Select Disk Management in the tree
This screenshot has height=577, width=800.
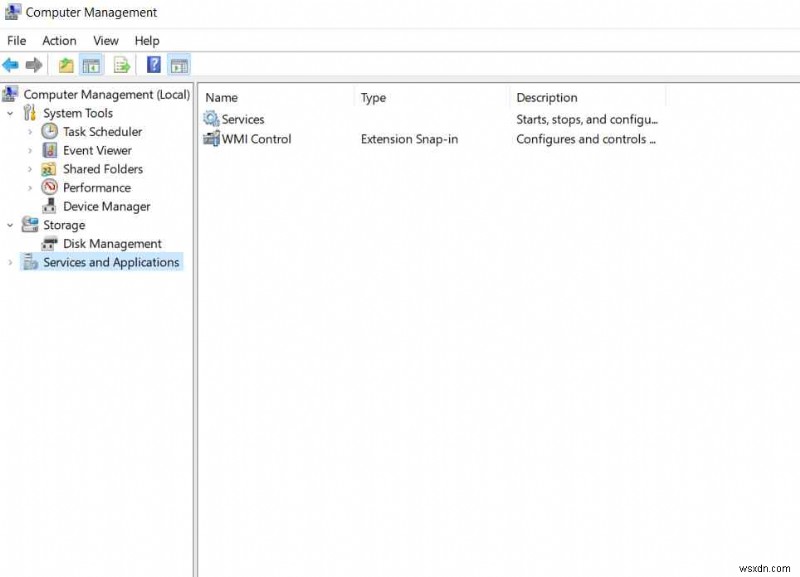[111, 243]
